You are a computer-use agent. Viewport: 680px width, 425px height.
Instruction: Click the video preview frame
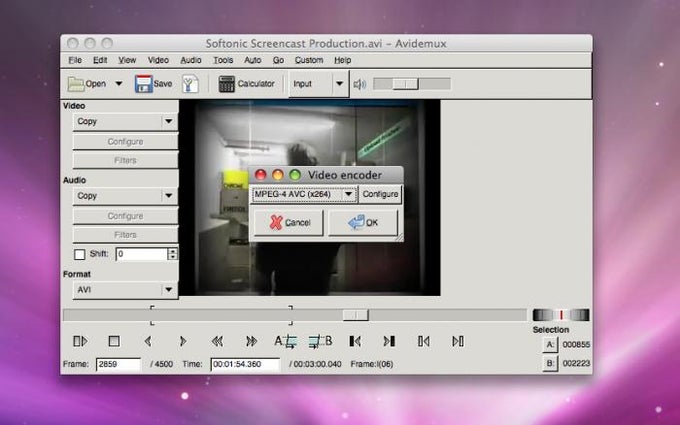coord(310,198)
